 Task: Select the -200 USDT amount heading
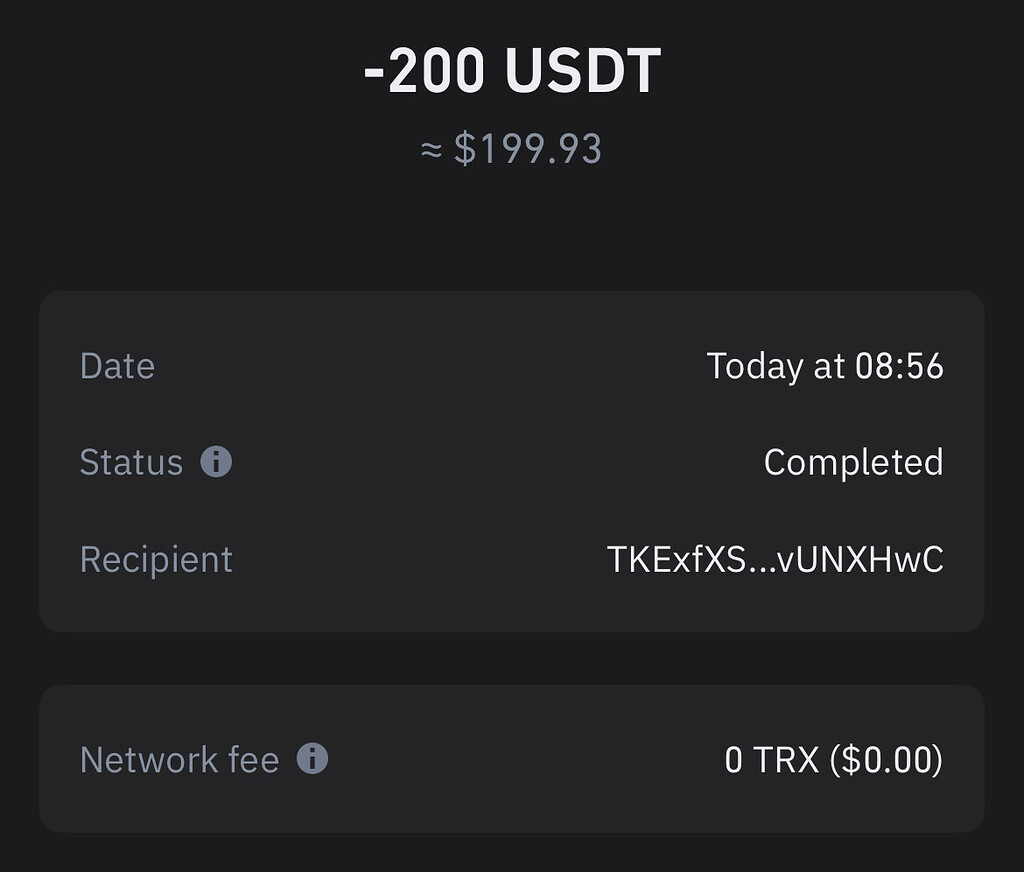pos(512,68)
